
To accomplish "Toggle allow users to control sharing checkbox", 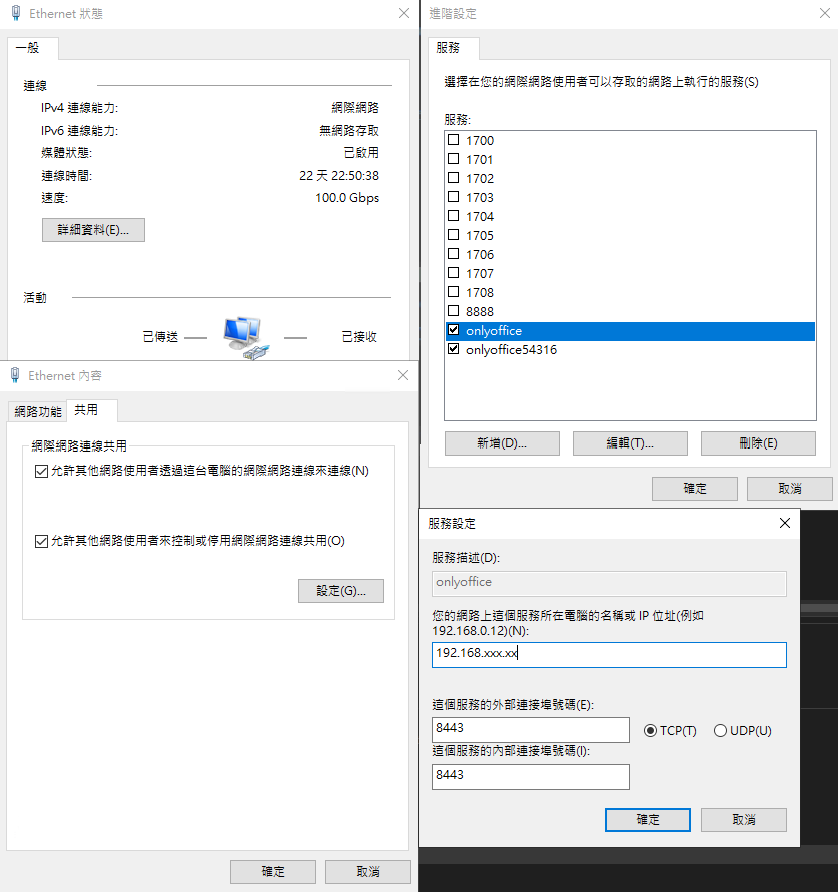I will [x=41, y=541].
